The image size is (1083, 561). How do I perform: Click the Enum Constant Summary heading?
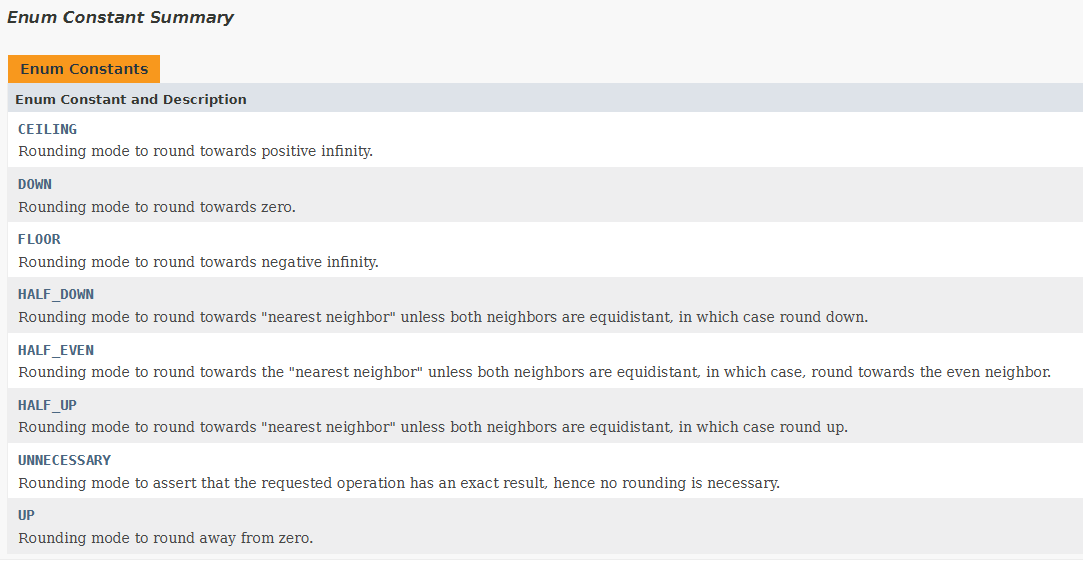pyautogui.click(x=120, y=18)
